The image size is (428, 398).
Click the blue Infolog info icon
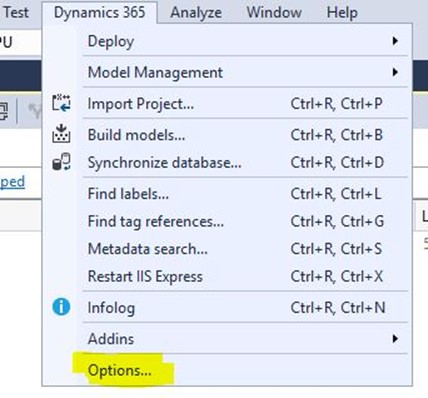pyautogui.click(x=61, y=307)
